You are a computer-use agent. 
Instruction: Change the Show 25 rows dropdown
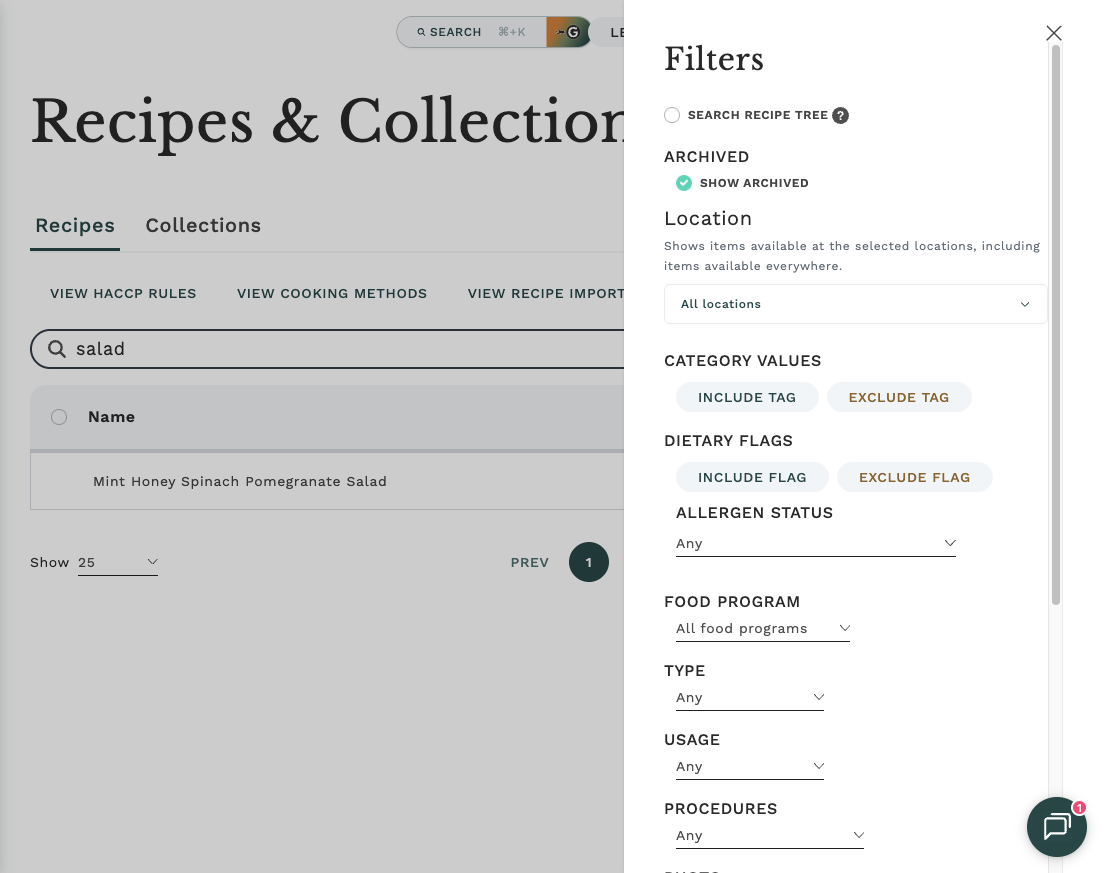click(118, 563)
